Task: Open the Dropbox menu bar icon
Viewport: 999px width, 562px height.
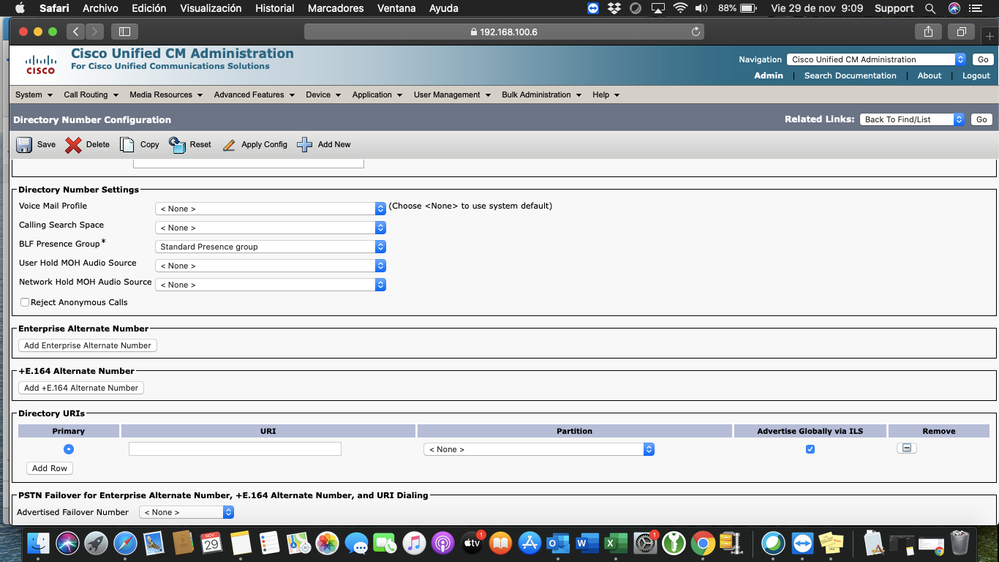Action: [614, 8]
